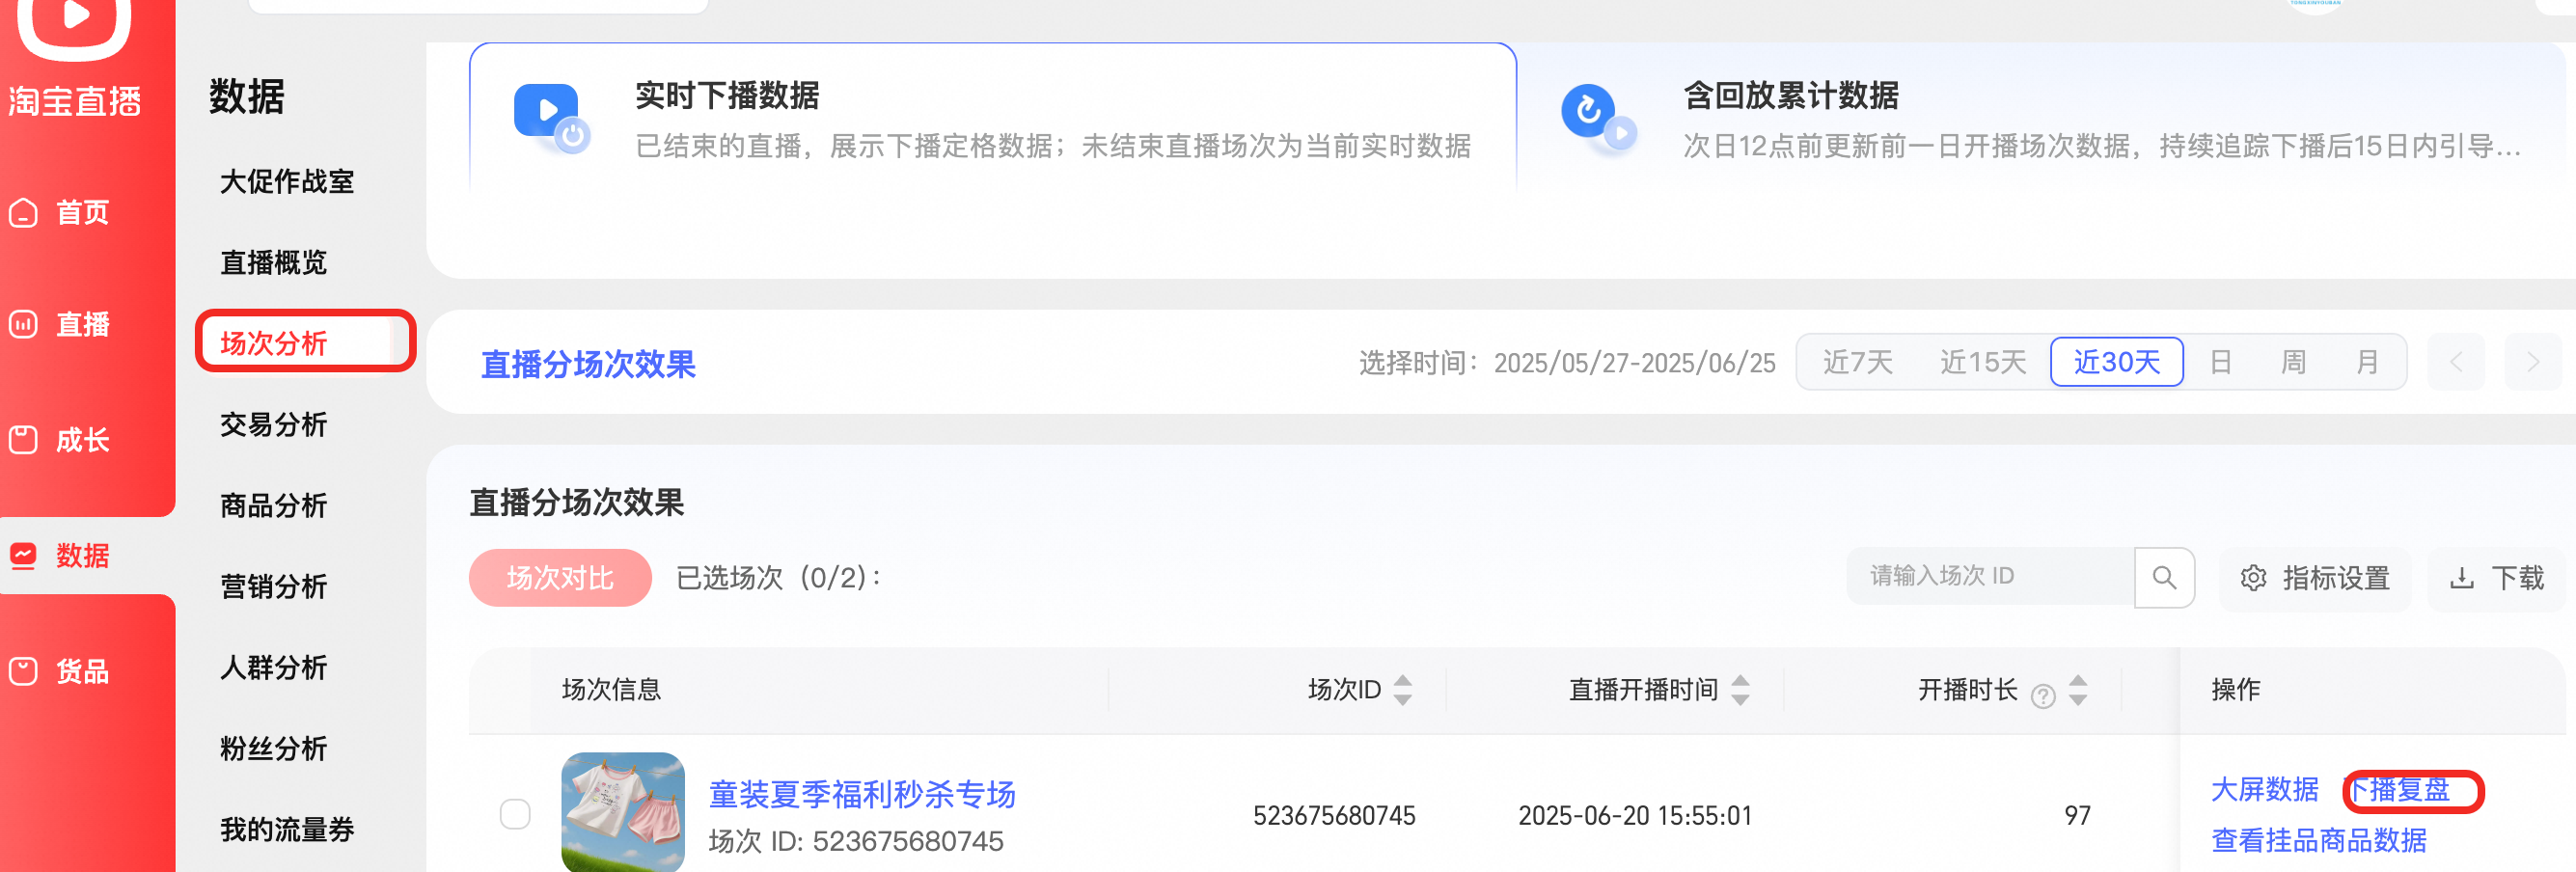Open 首页 from the red sidebar
2576x872 pixels.
coord(82,212)
